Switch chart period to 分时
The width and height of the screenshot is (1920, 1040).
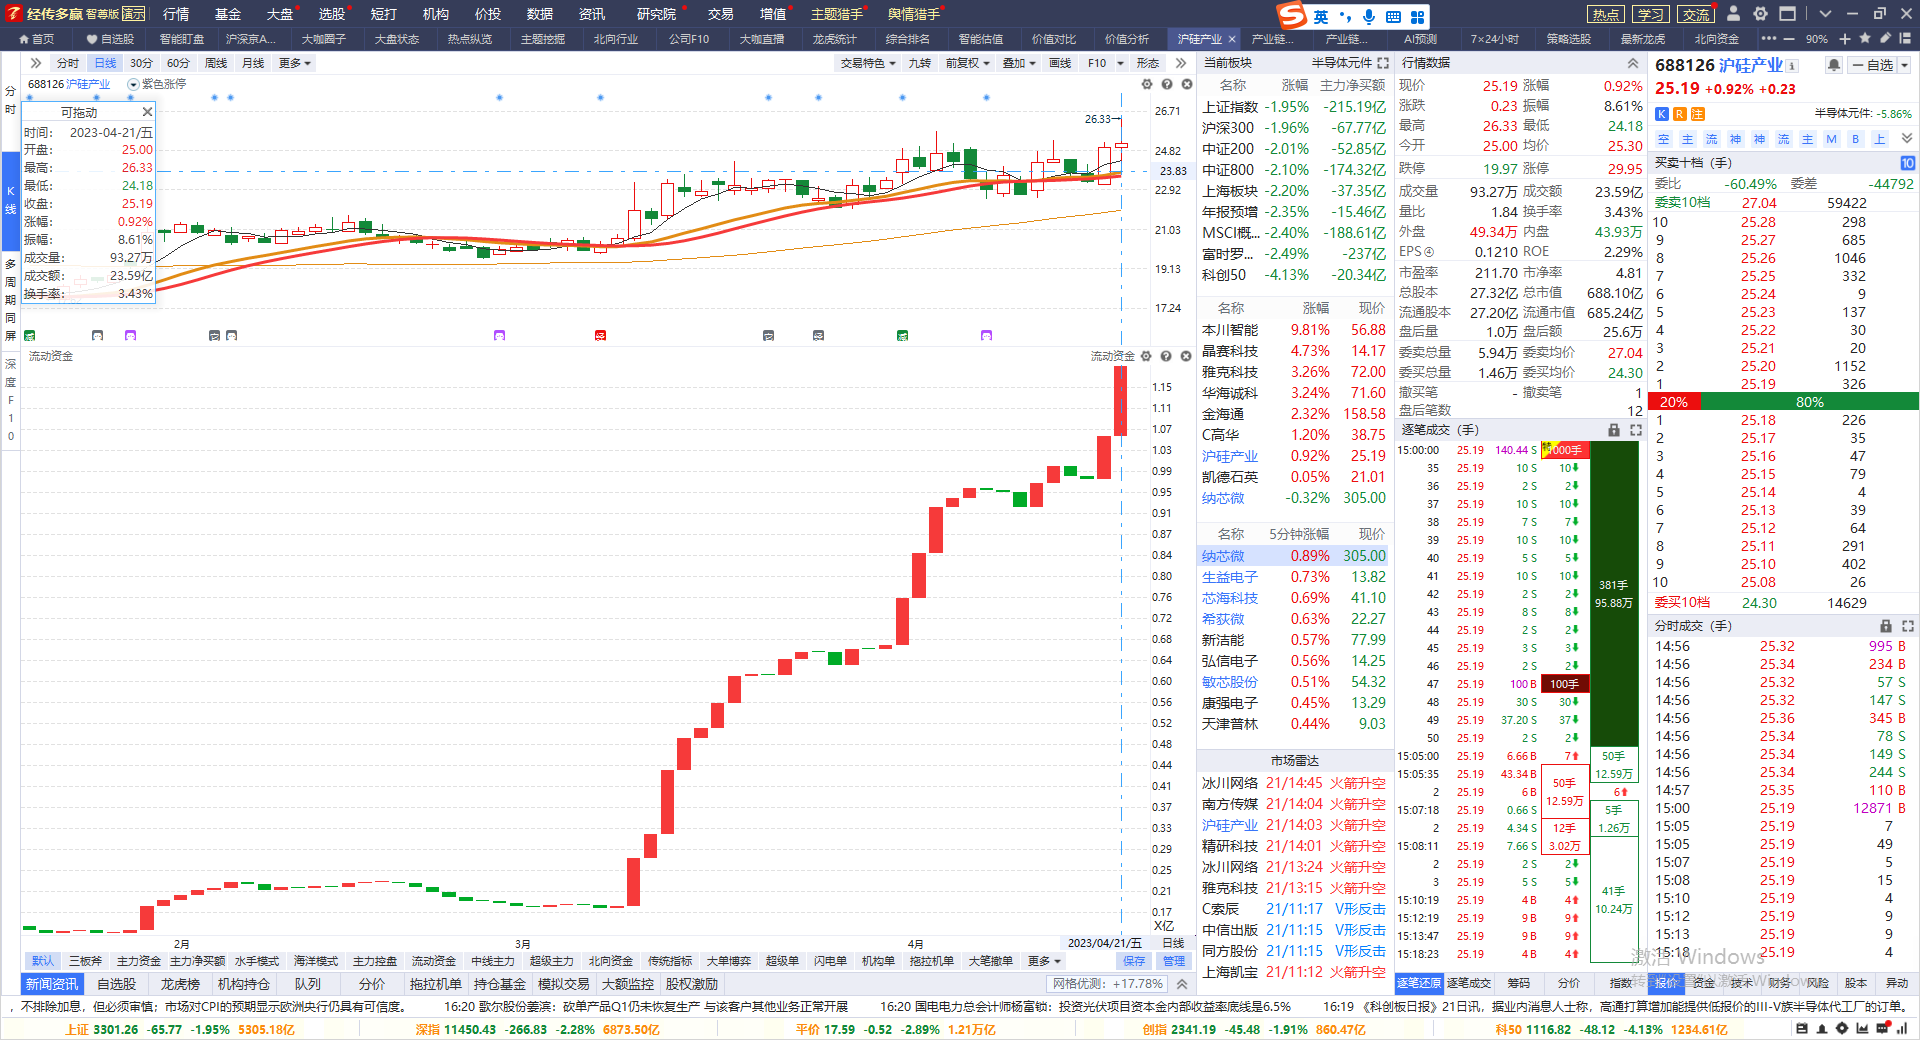[x=68, y=63]
